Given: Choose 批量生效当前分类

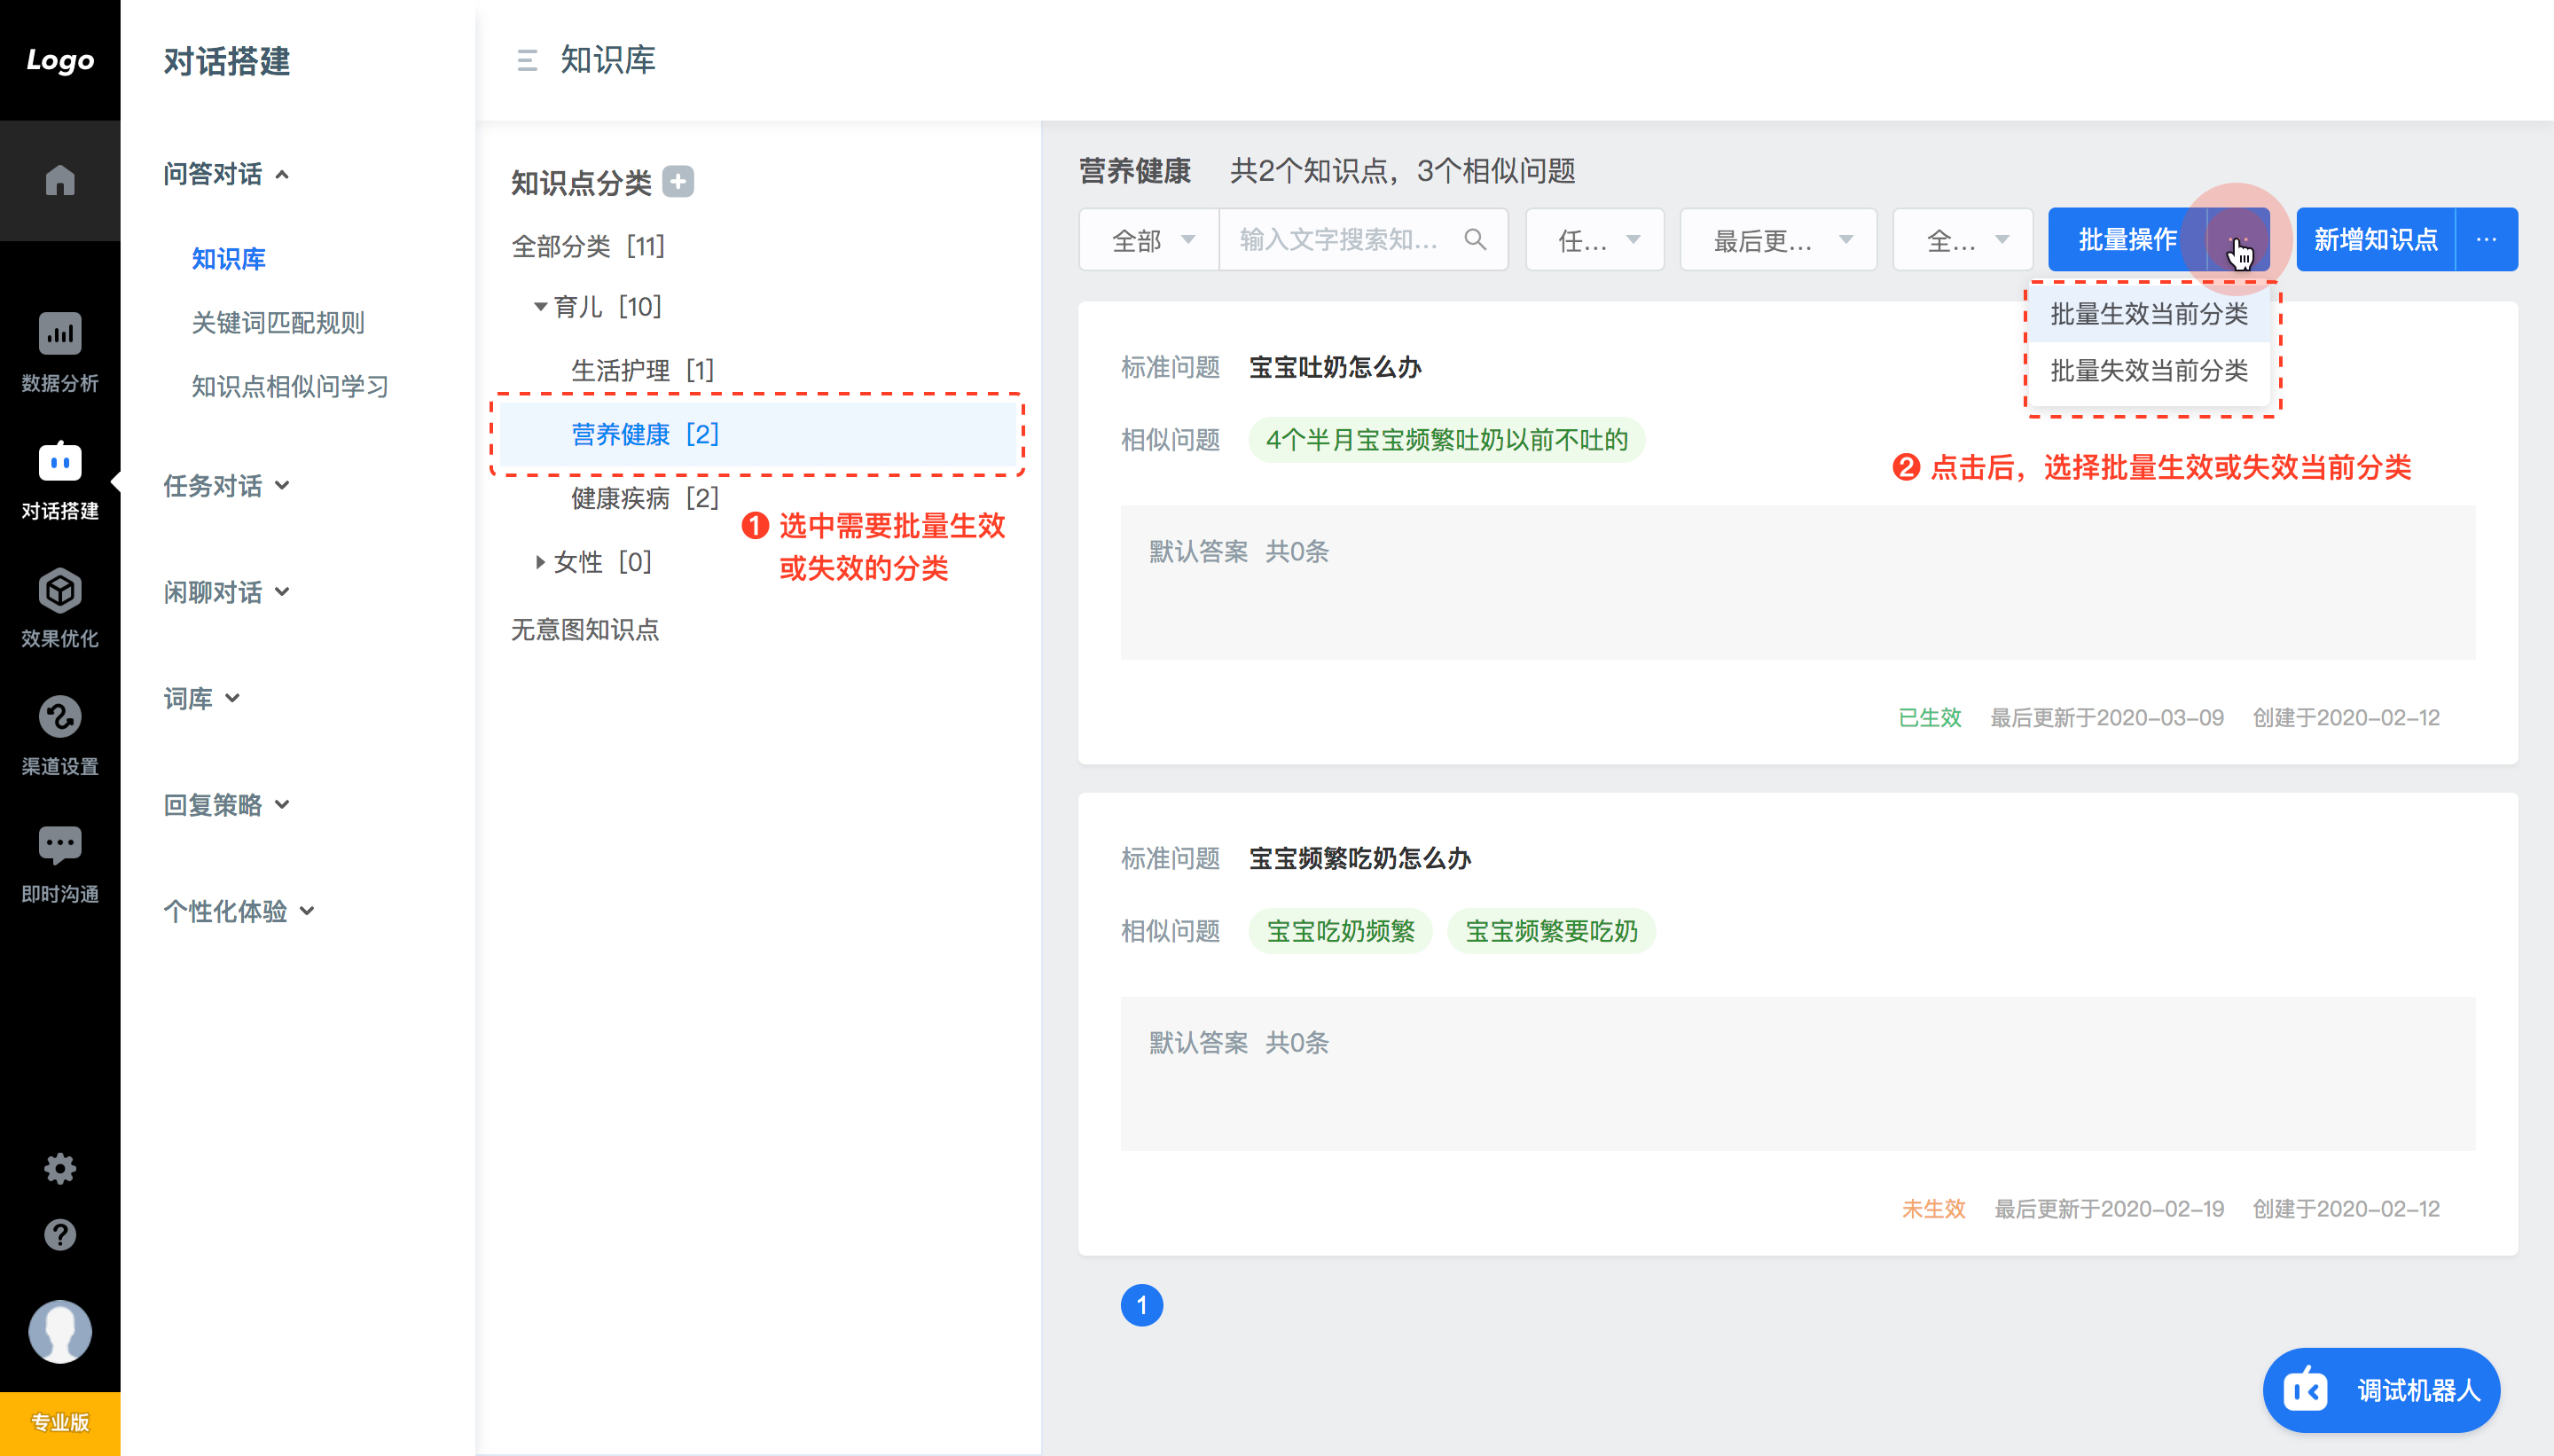Looking at the screenshot, I should point(2150,314).
